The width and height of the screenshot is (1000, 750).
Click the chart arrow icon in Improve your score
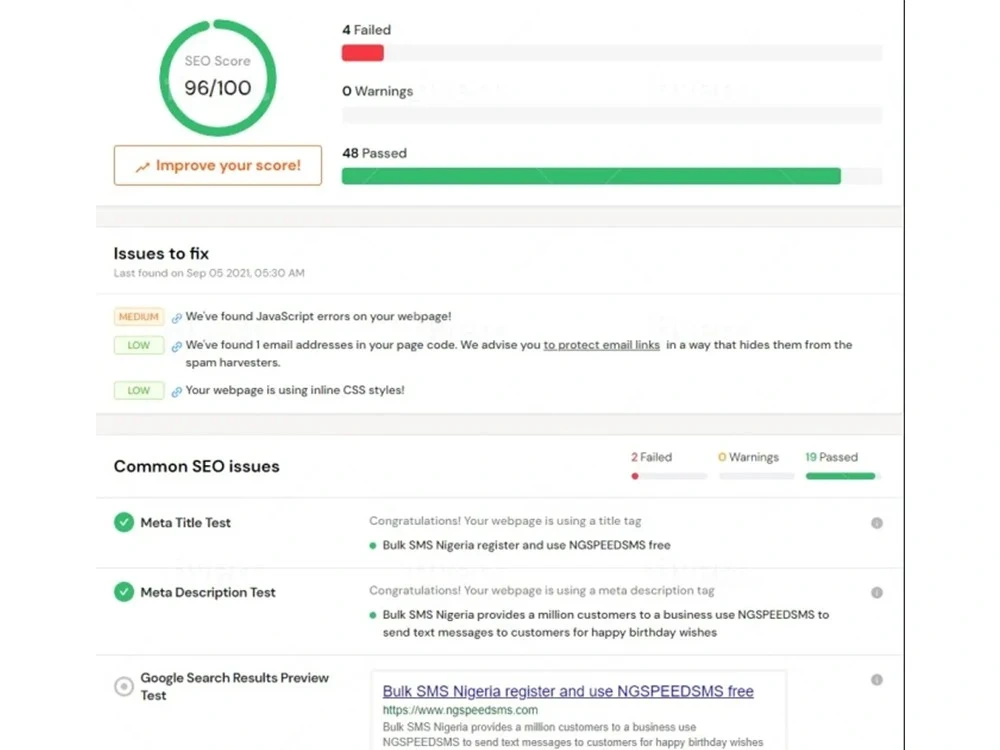click(142, 167)
